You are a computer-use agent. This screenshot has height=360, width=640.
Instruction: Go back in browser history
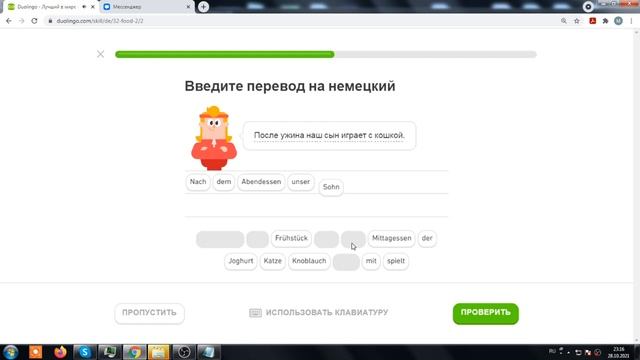point(9,21)
